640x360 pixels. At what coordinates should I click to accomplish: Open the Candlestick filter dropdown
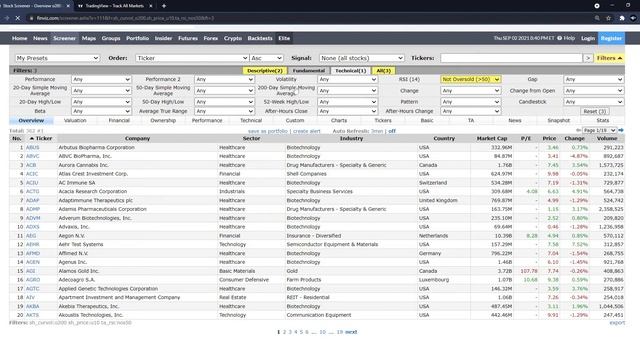593,102
